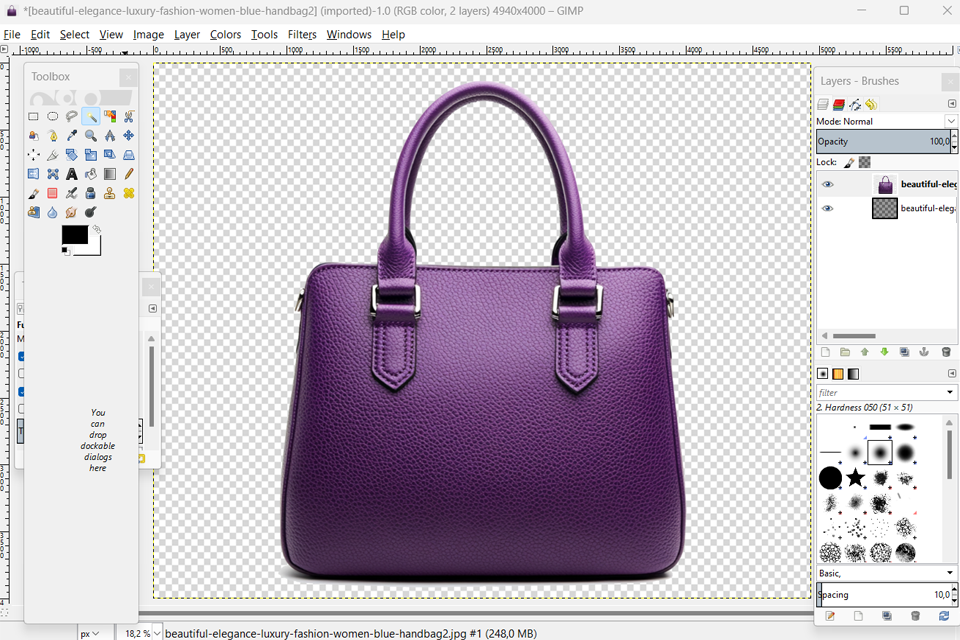This screenshot has width=960, height=640.
Task: Select the Ink tool
Action: [91, 194]
